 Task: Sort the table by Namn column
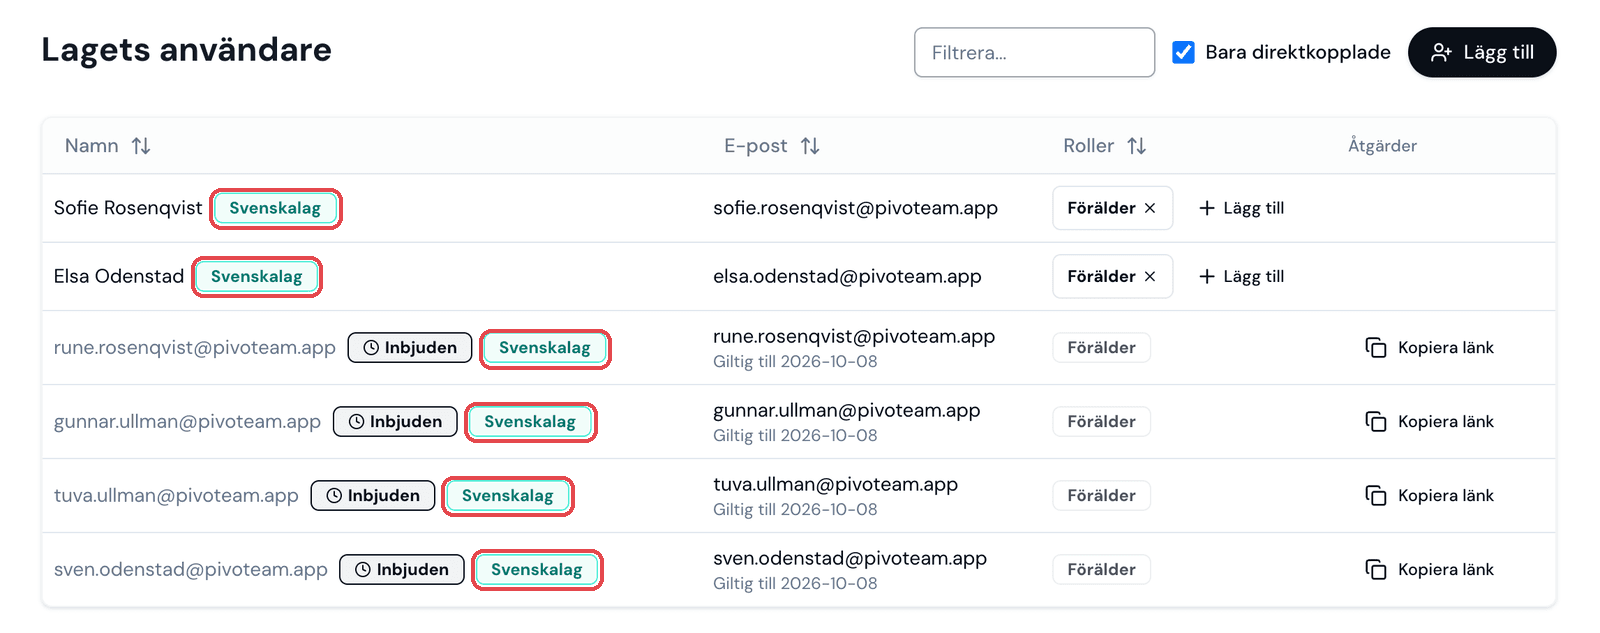(107, 146)
